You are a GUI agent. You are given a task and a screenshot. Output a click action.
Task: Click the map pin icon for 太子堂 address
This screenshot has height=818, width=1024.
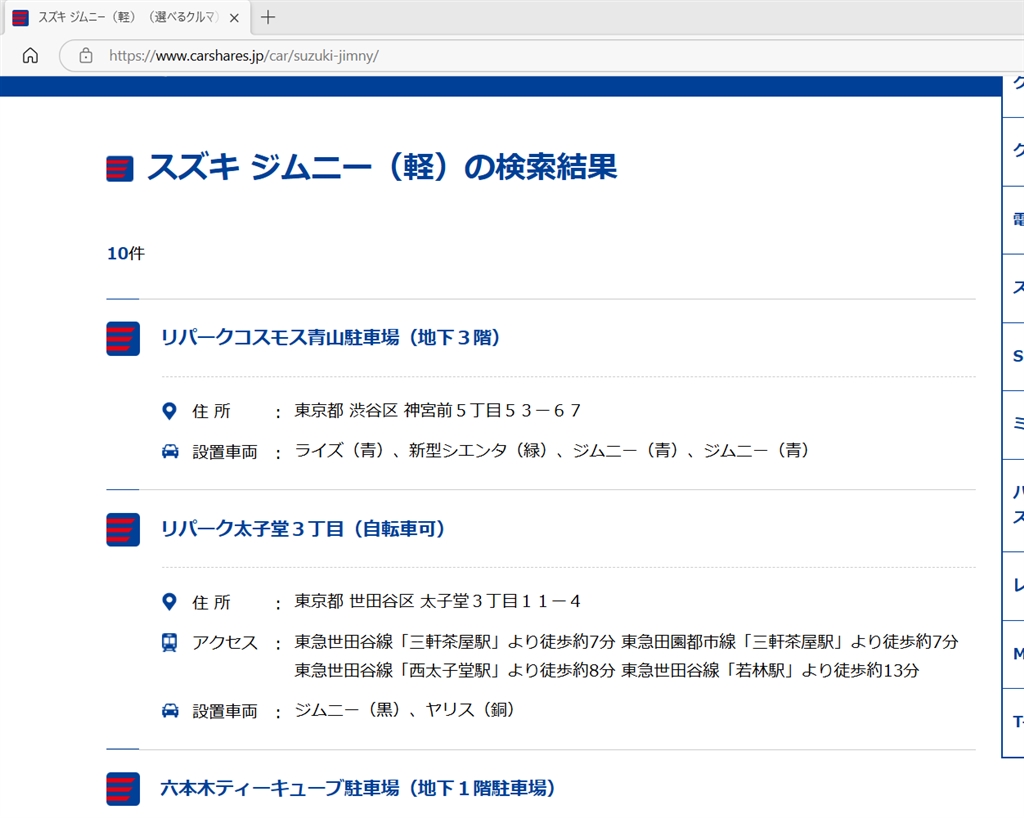click(x=169, y=602)
